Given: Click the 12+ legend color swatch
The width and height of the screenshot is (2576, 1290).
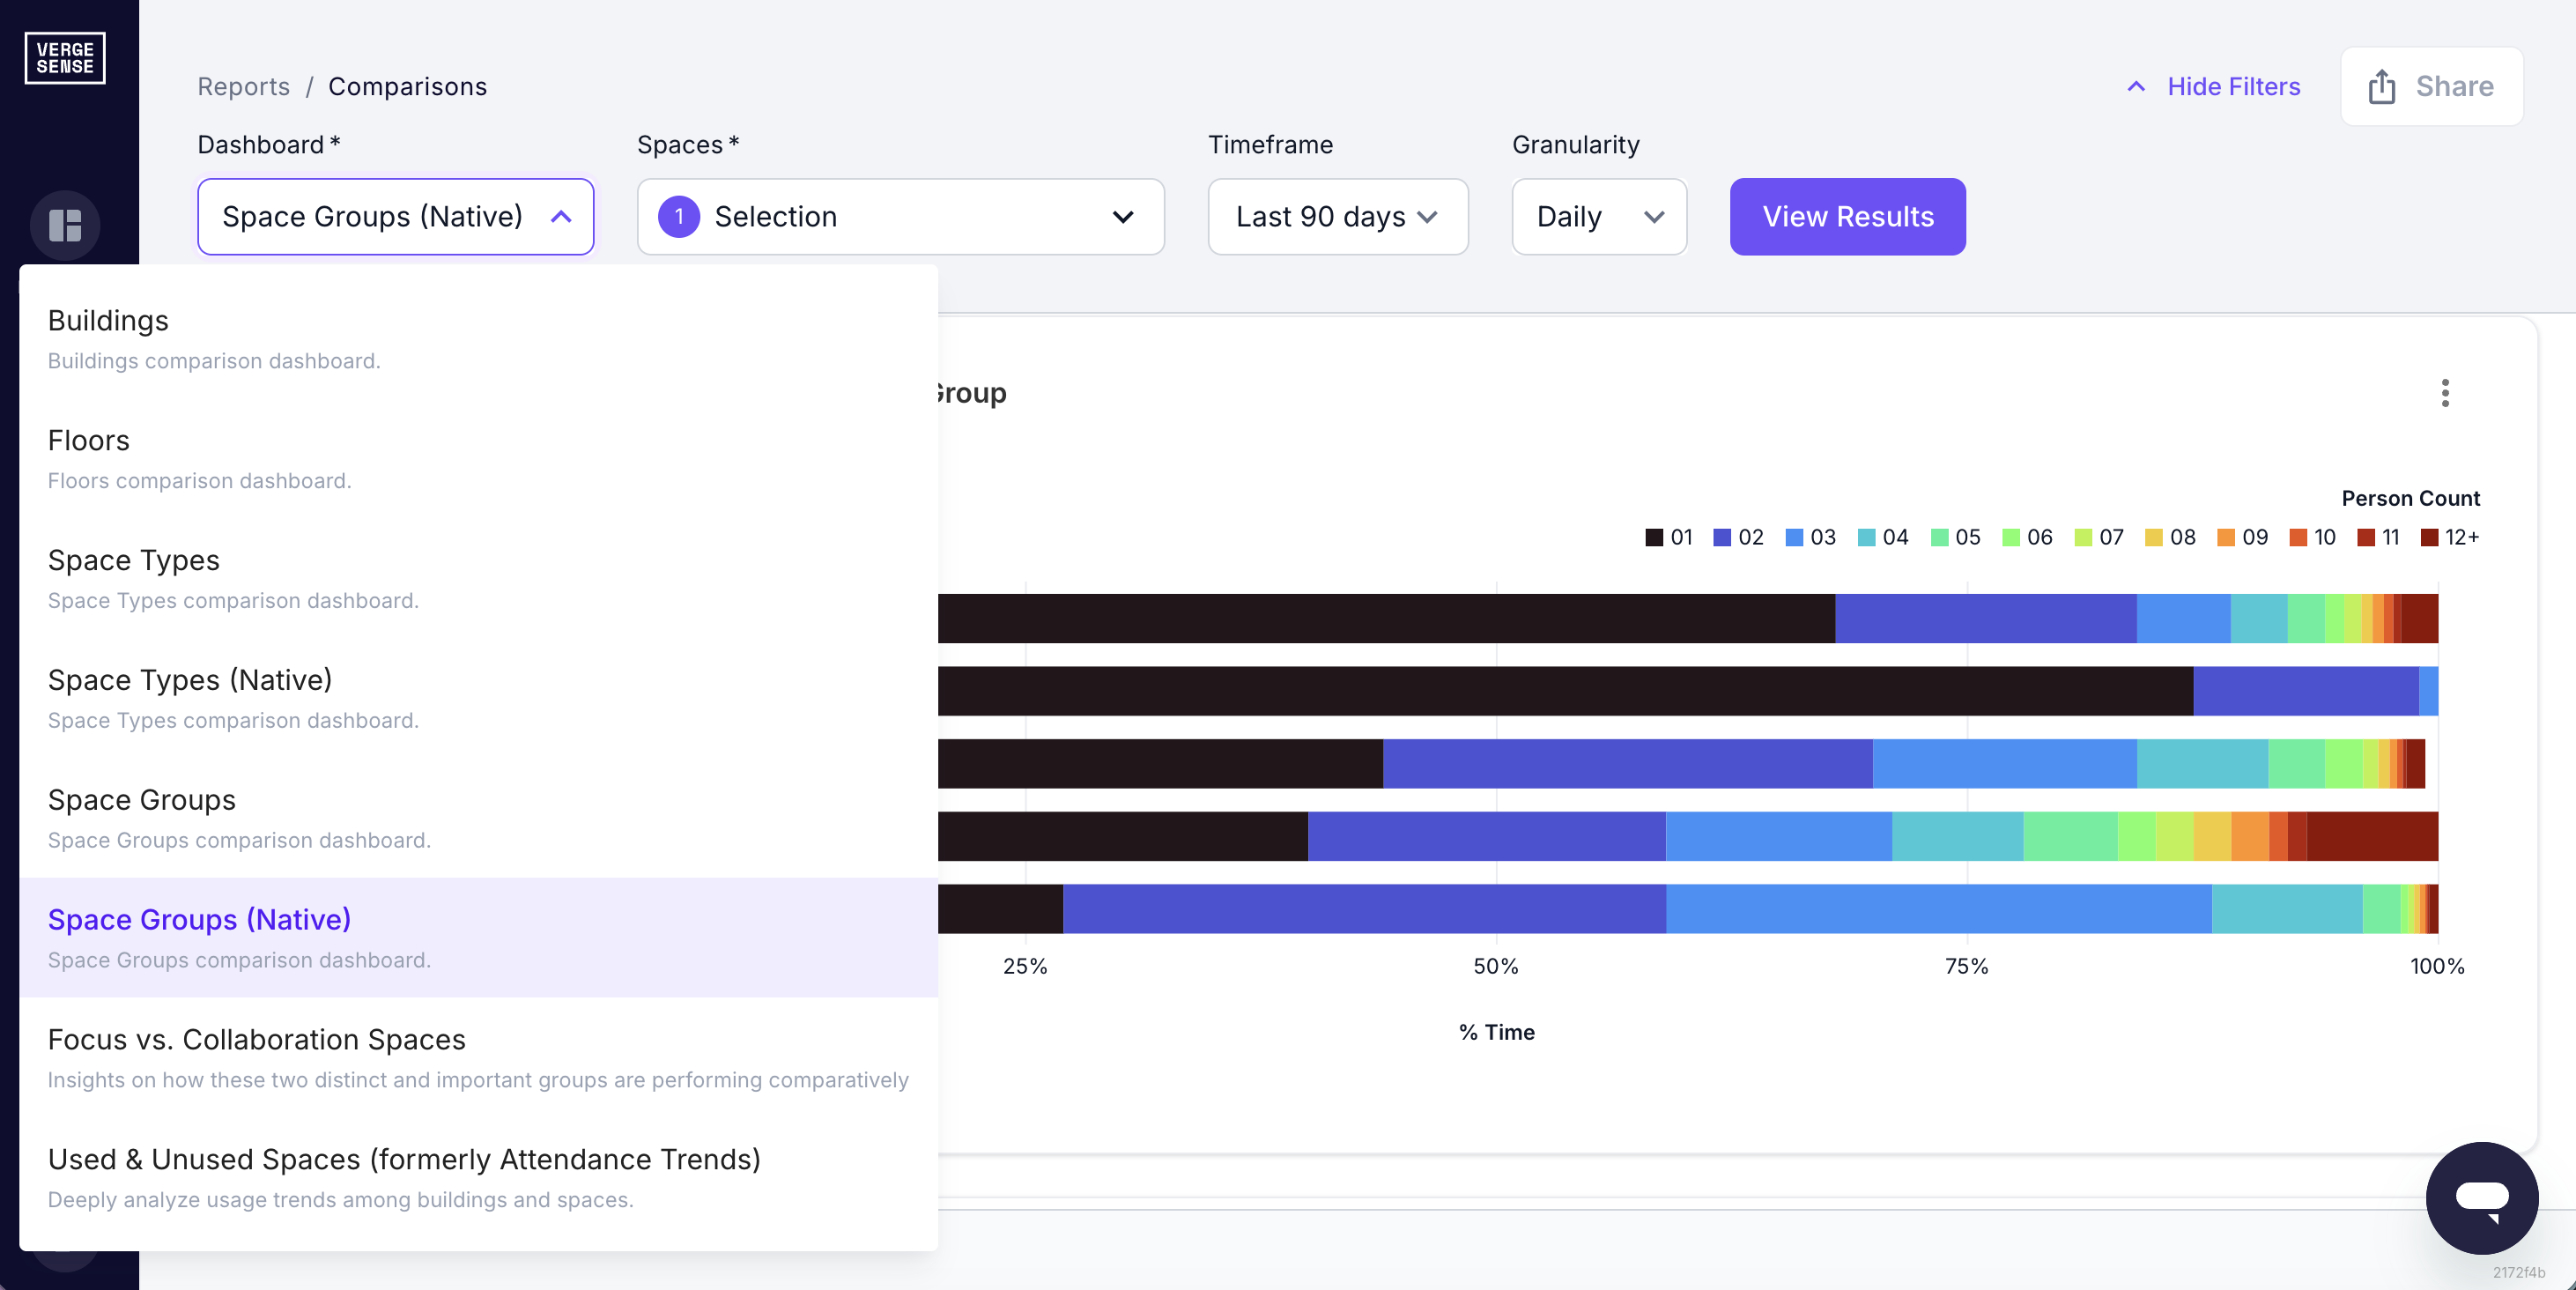Looking at the screenshot, I should (x=2429, y=538).
